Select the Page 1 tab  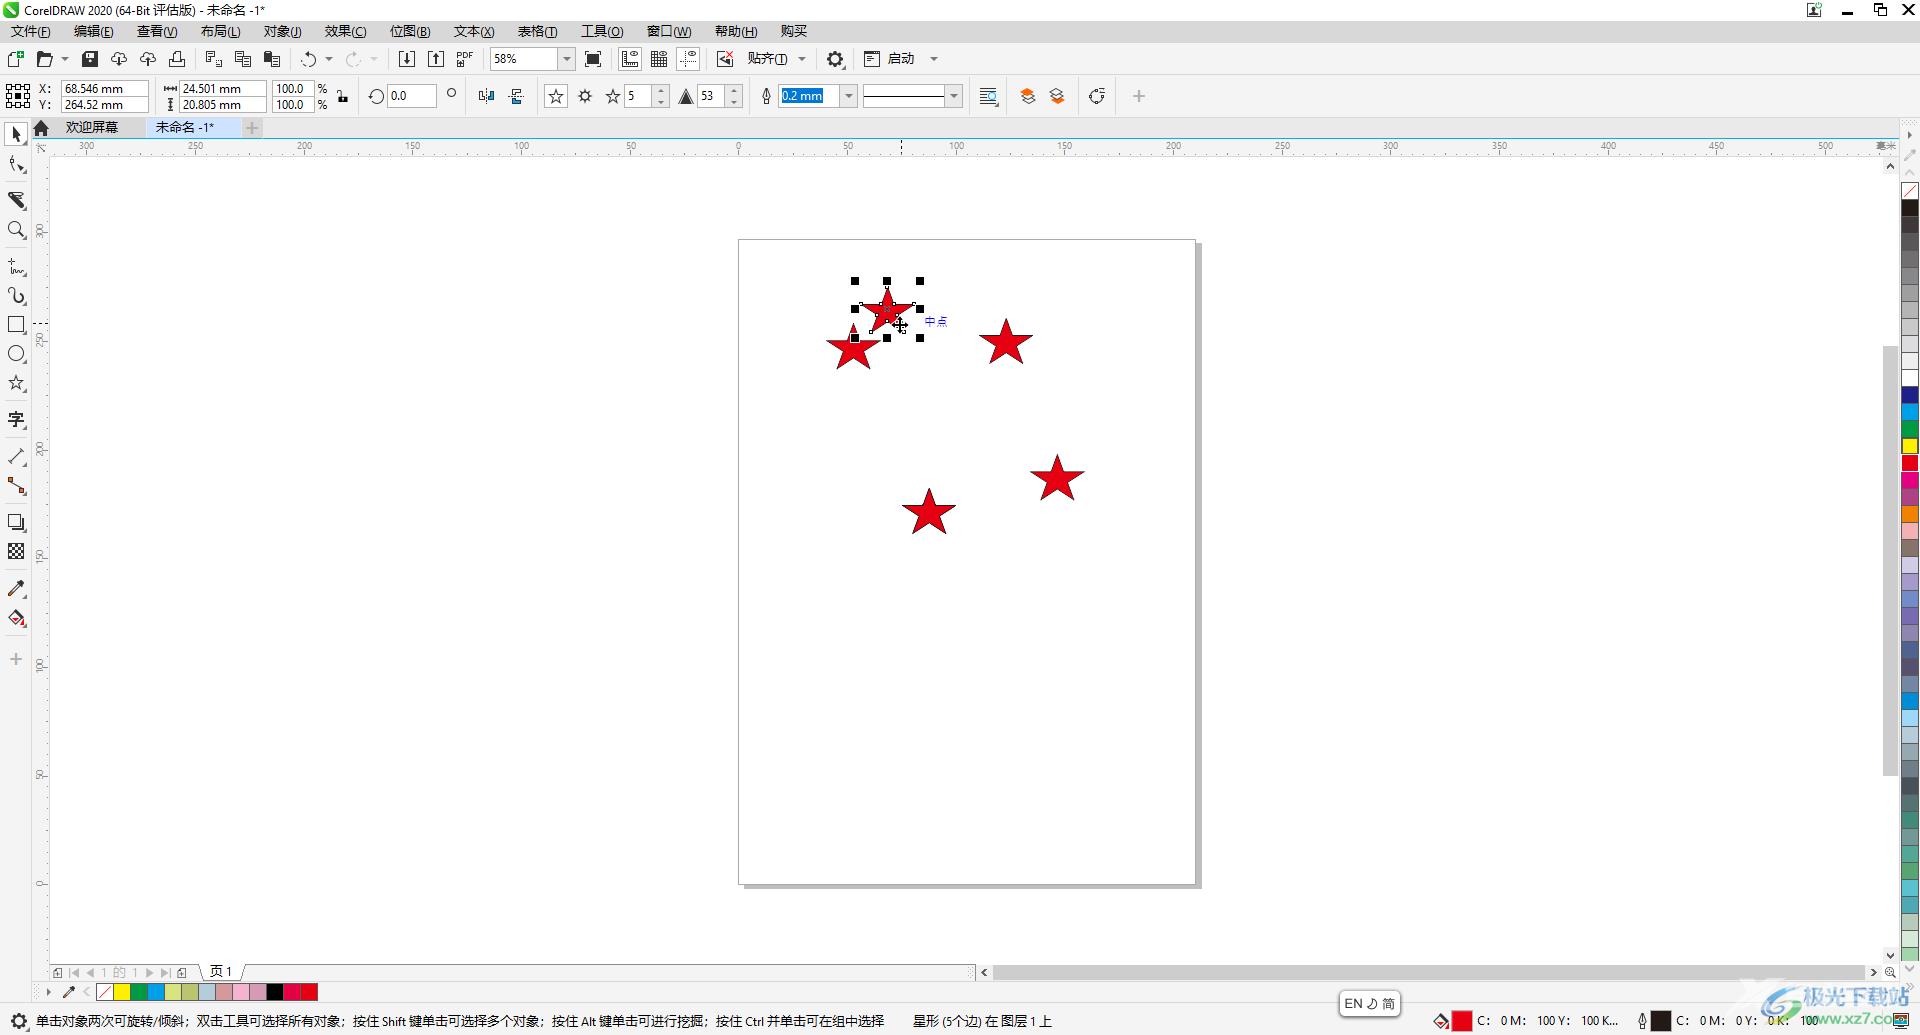point(221,971)
